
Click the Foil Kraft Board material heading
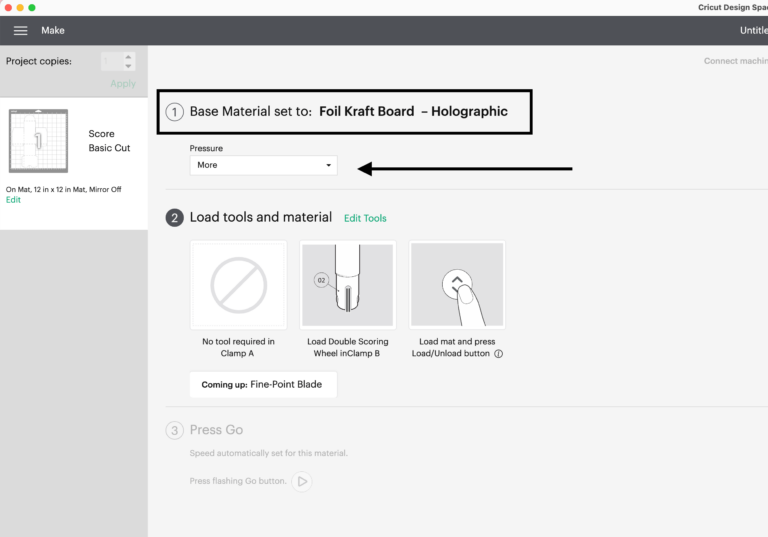(413, 112)
